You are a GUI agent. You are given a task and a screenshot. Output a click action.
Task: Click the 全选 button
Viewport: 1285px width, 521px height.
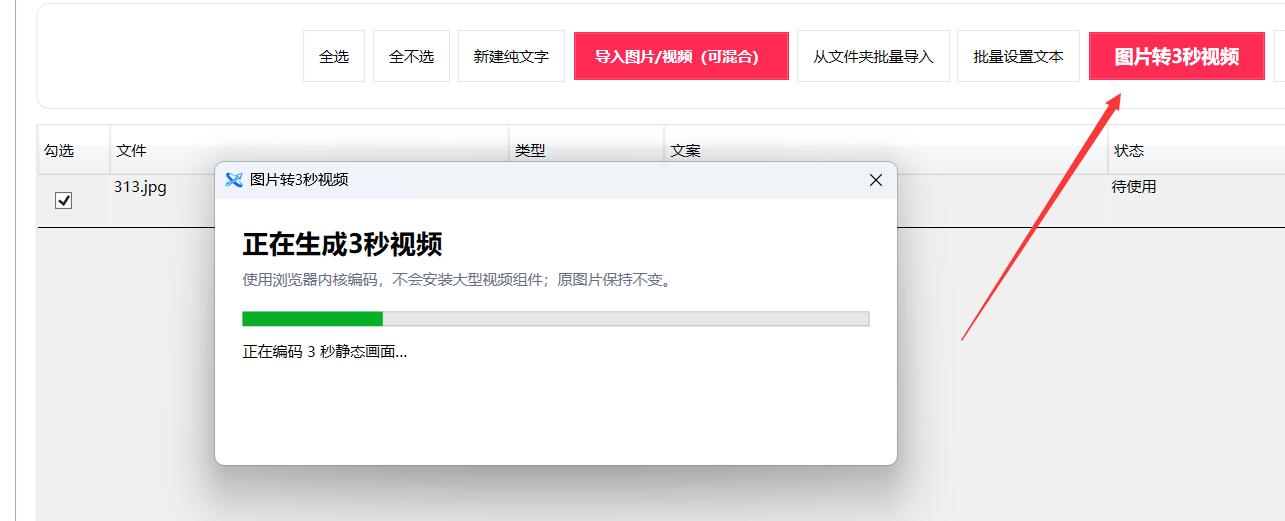tap(334, 56)
